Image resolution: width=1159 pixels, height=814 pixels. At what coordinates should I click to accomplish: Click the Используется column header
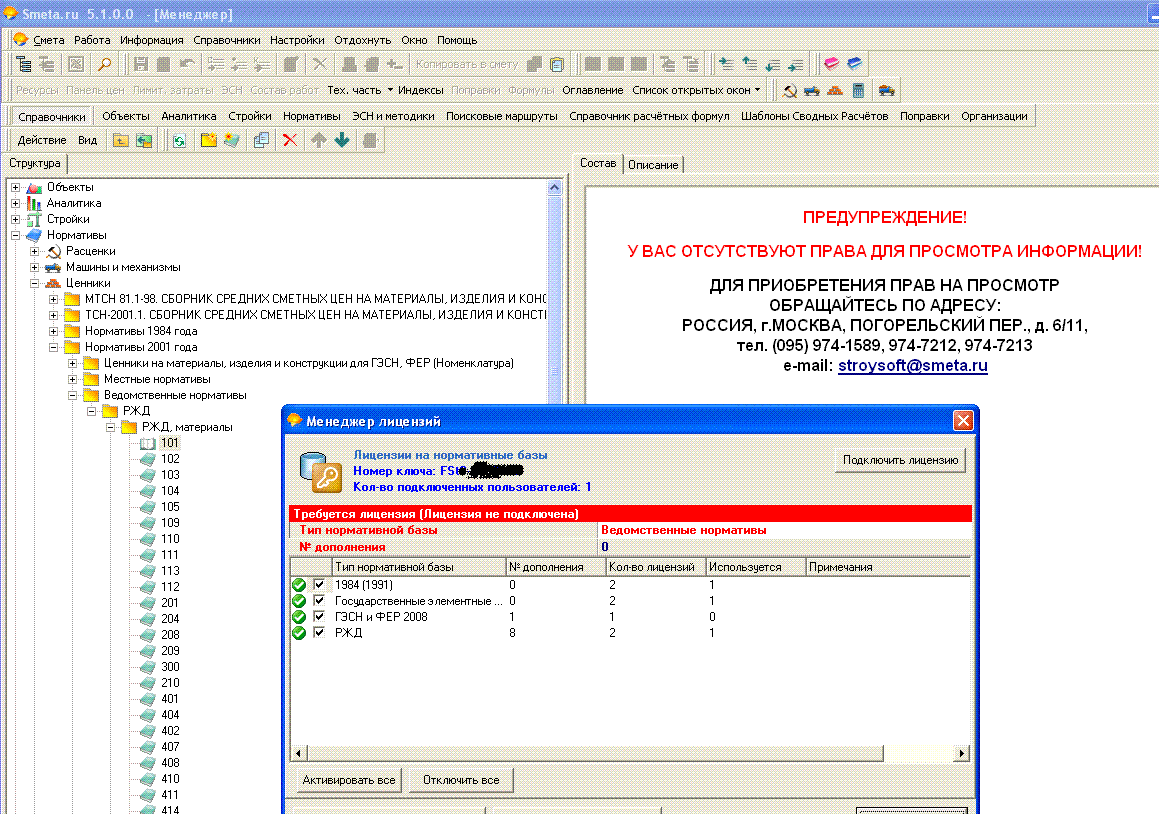tap(755, 567)
